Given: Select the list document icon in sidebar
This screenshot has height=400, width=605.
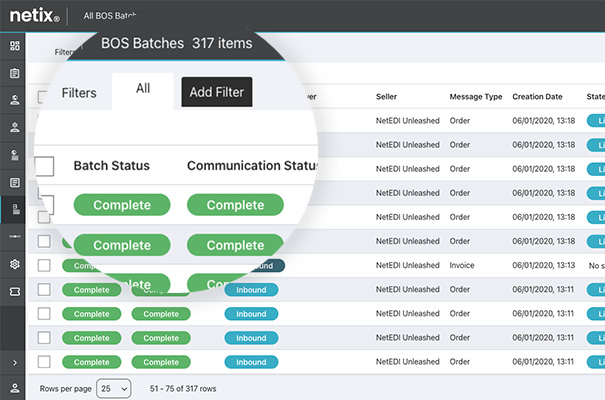Looking at the screenshot, I should 15,182.
